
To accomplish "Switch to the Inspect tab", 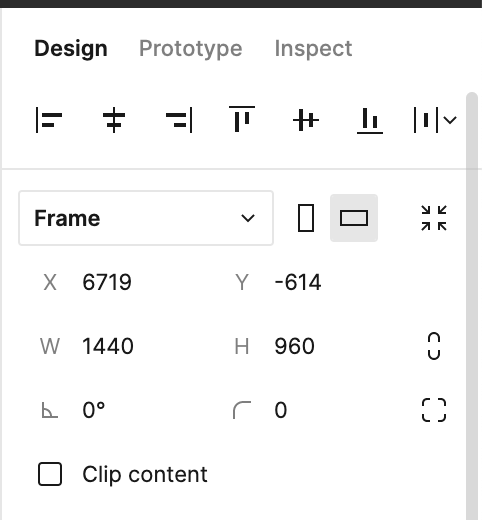I will click(x=313, y=49).
